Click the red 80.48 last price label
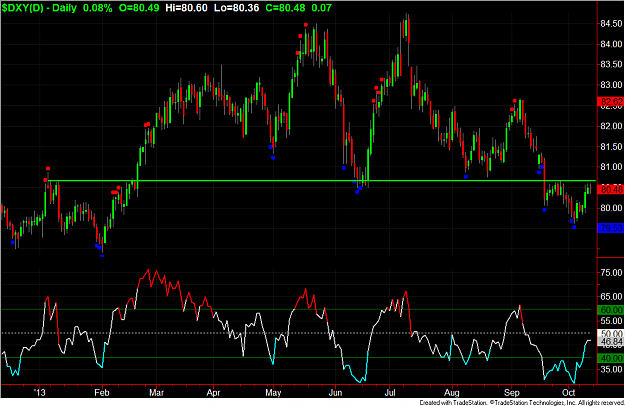625x406 pixels. [x=611, y=189]
